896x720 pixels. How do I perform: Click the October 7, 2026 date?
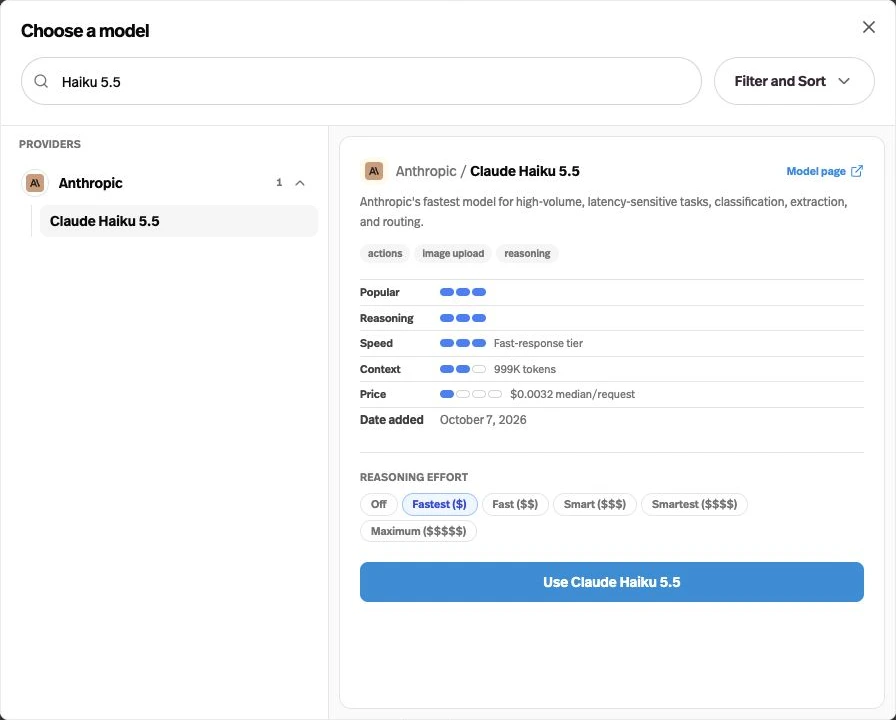click(483, 419)
